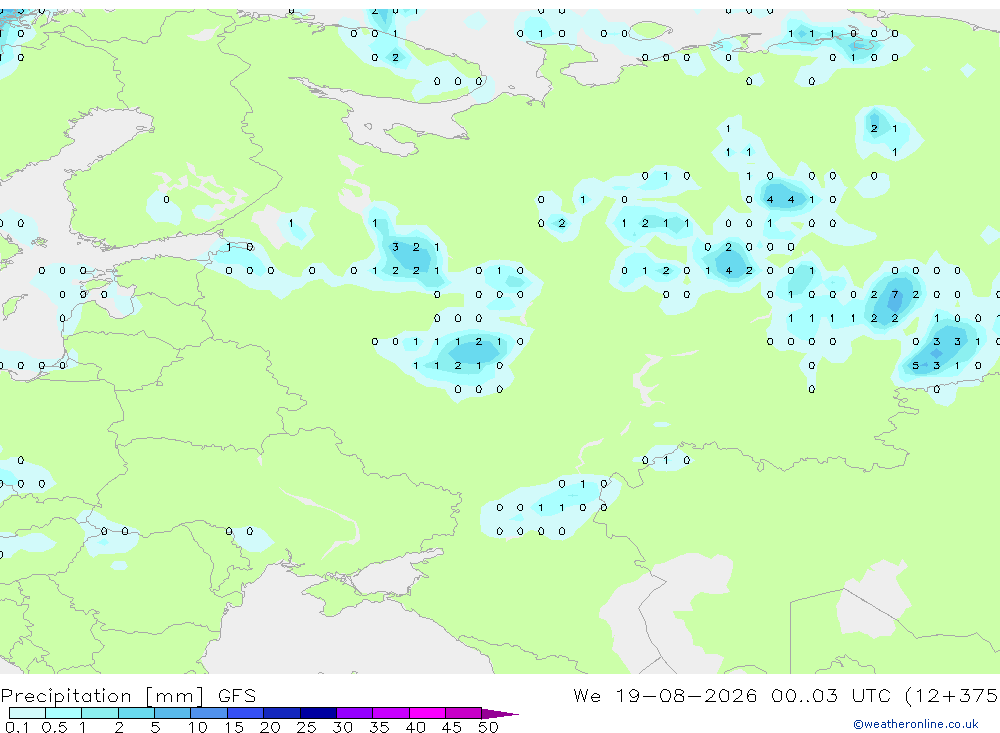This screenshot has height=733, width=1000.
Task: Choose the 30–35 mm purple legend swatch
Action: click(355, 713)
